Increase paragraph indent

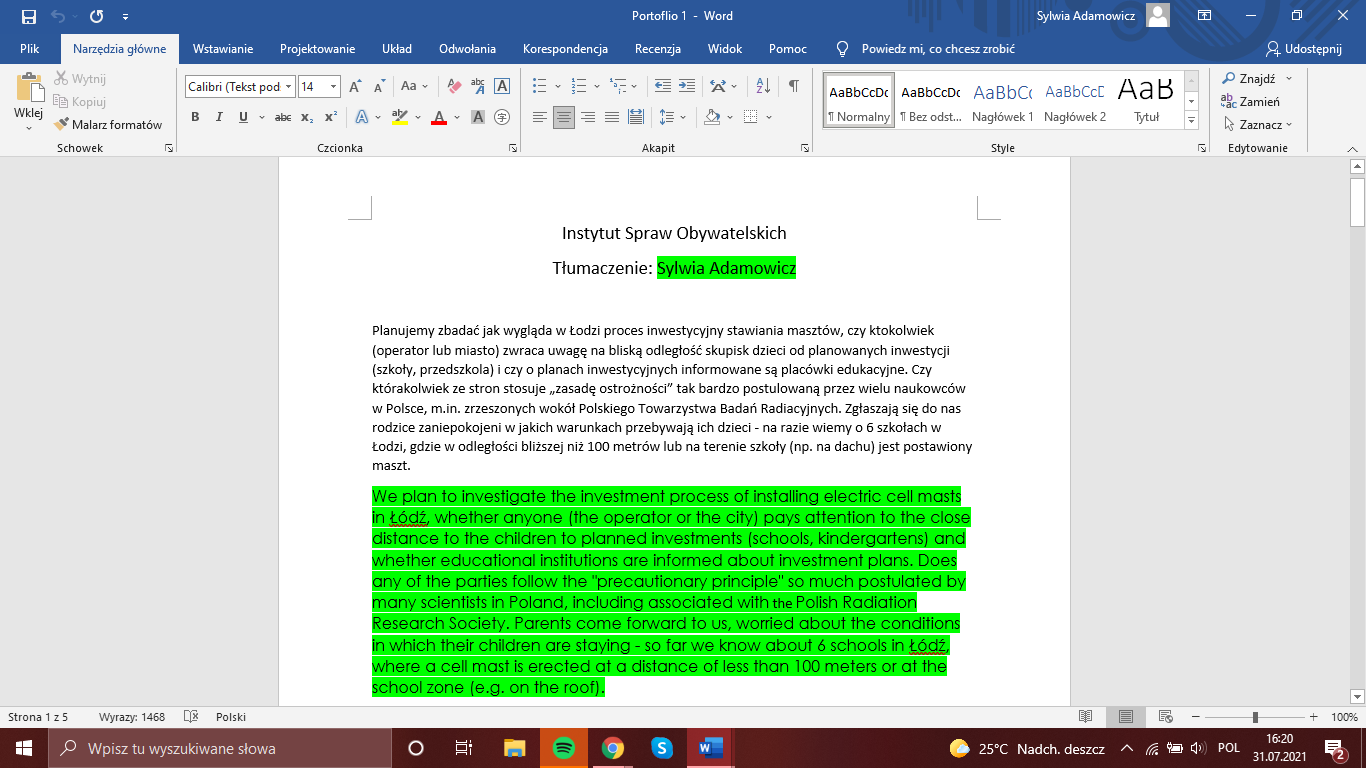(686, 86)
